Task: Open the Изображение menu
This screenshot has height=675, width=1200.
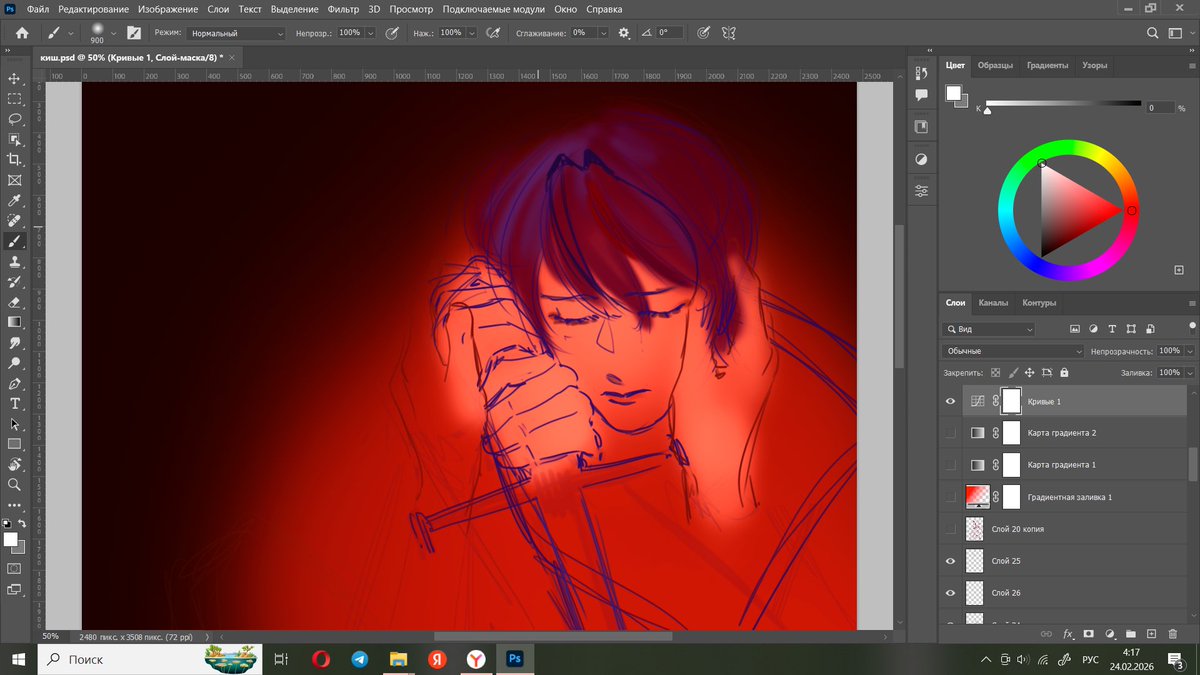Action: pos(167,9)
